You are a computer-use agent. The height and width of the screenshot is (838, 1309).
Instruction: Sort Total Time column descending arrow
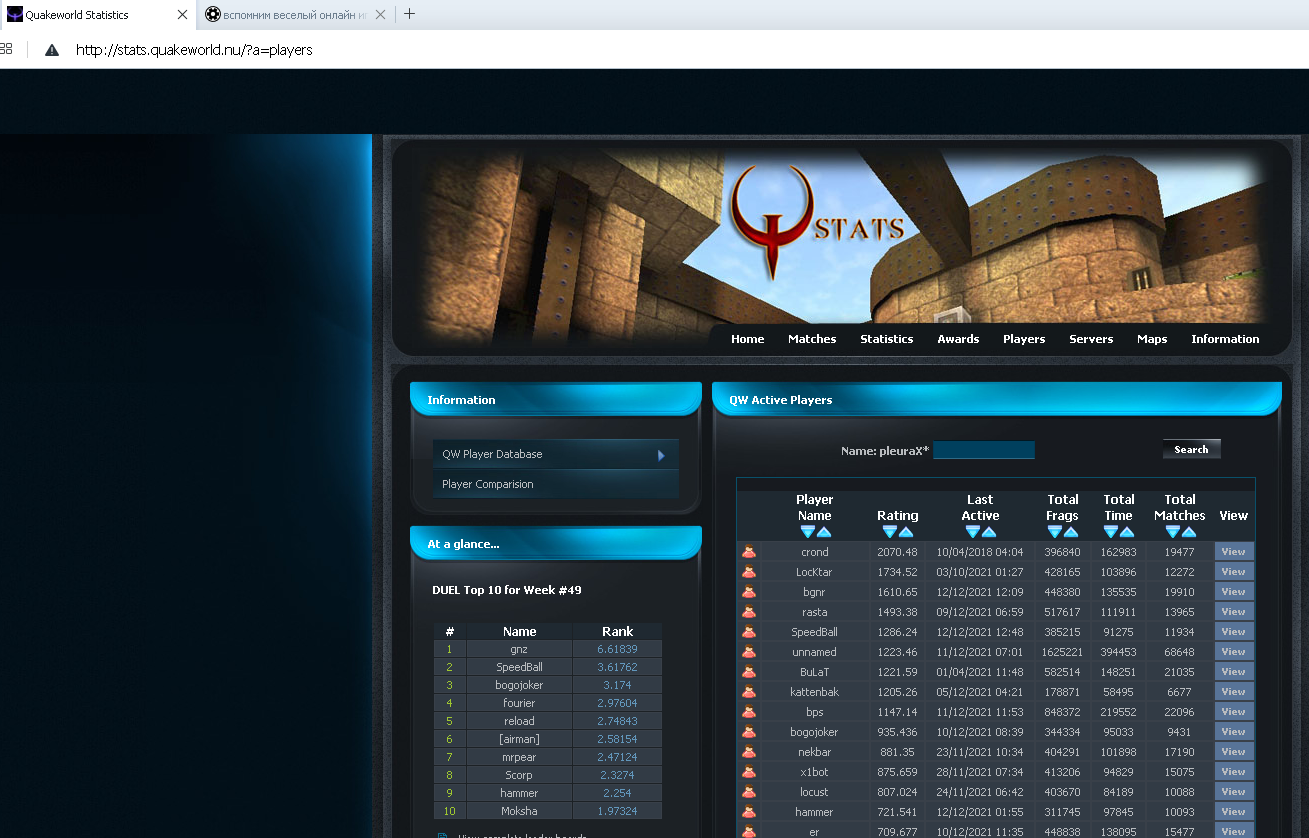[1111, 532]
